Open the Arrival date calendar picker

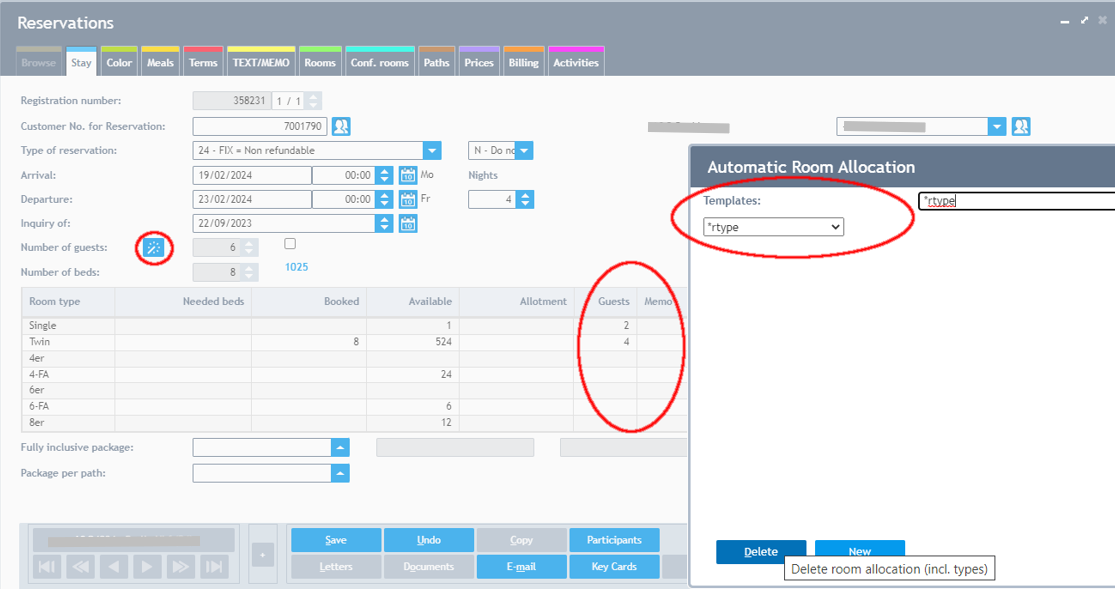408,175
